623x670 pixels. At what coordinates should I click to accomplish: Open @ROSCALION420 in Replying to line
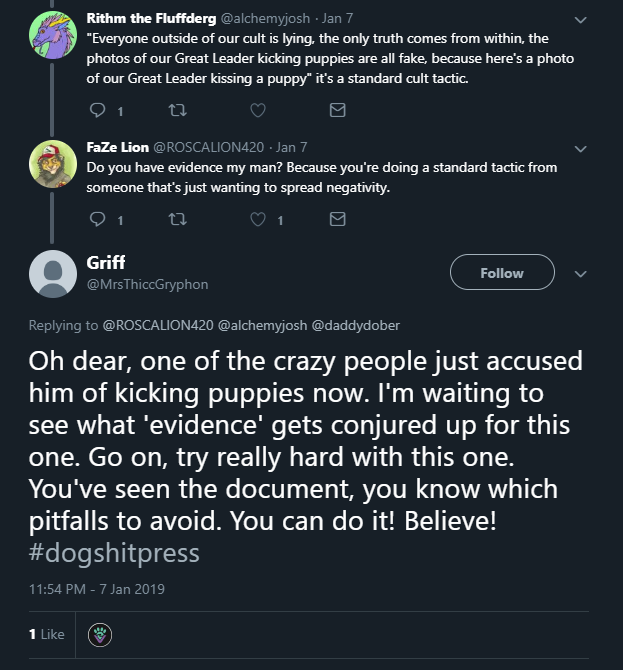(158, 325)
